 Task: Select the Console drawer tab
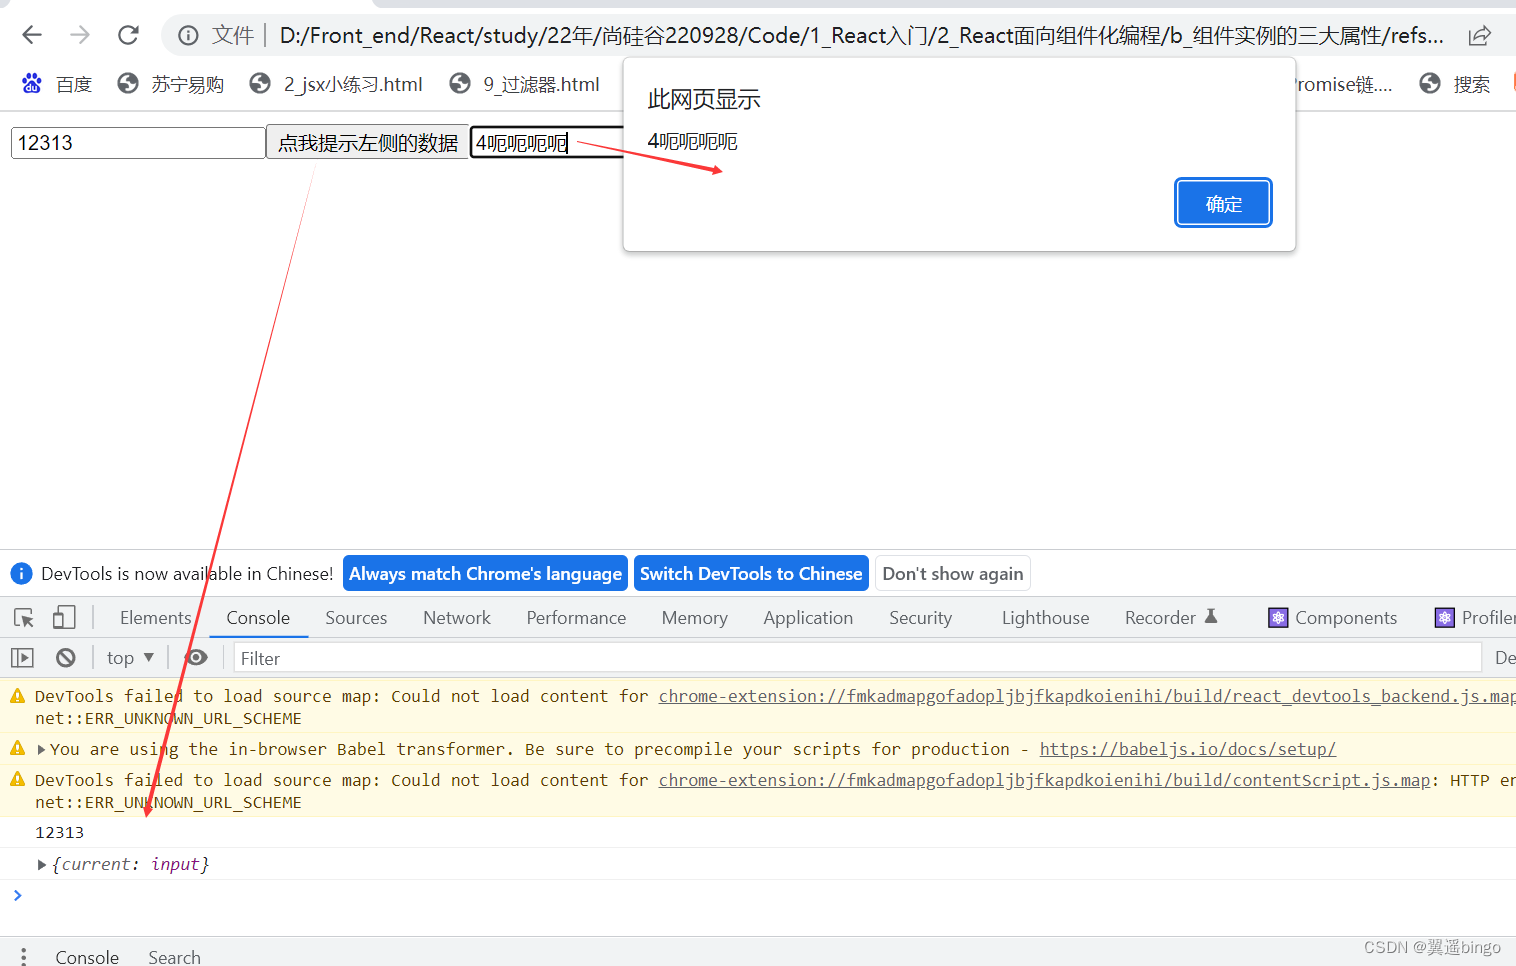(x=87, y=957)
